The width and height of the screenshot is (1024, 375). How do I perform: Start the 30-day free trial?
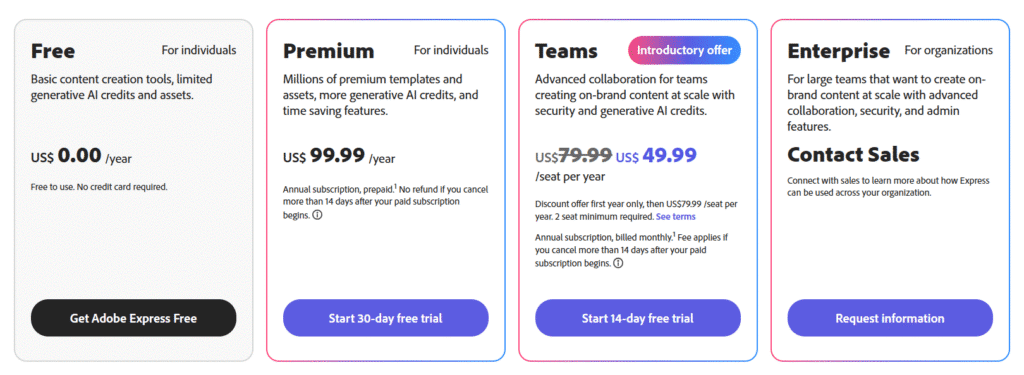pos(385,318)
